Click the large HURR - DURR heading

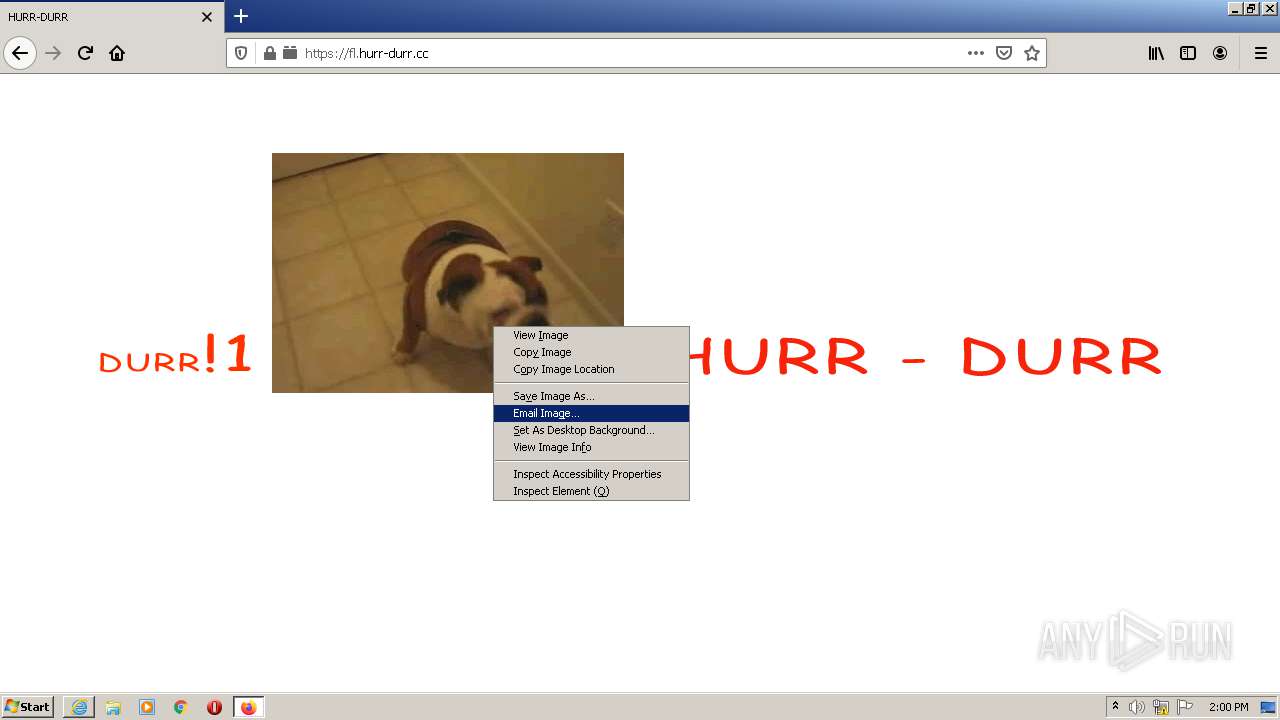click(925, 357)
